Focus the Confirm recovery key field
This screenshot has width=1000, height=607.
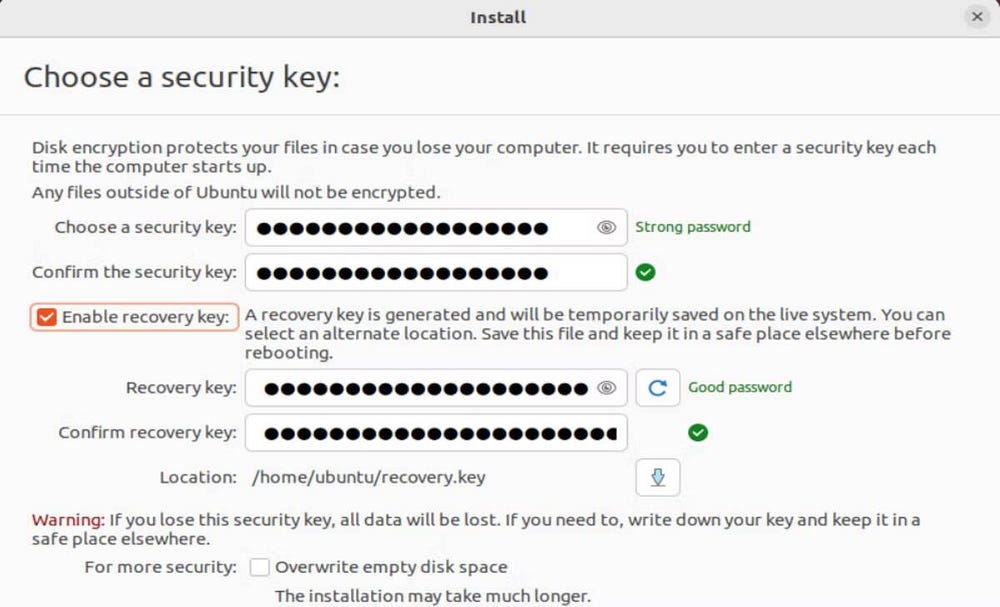click(x=420, y=432)
